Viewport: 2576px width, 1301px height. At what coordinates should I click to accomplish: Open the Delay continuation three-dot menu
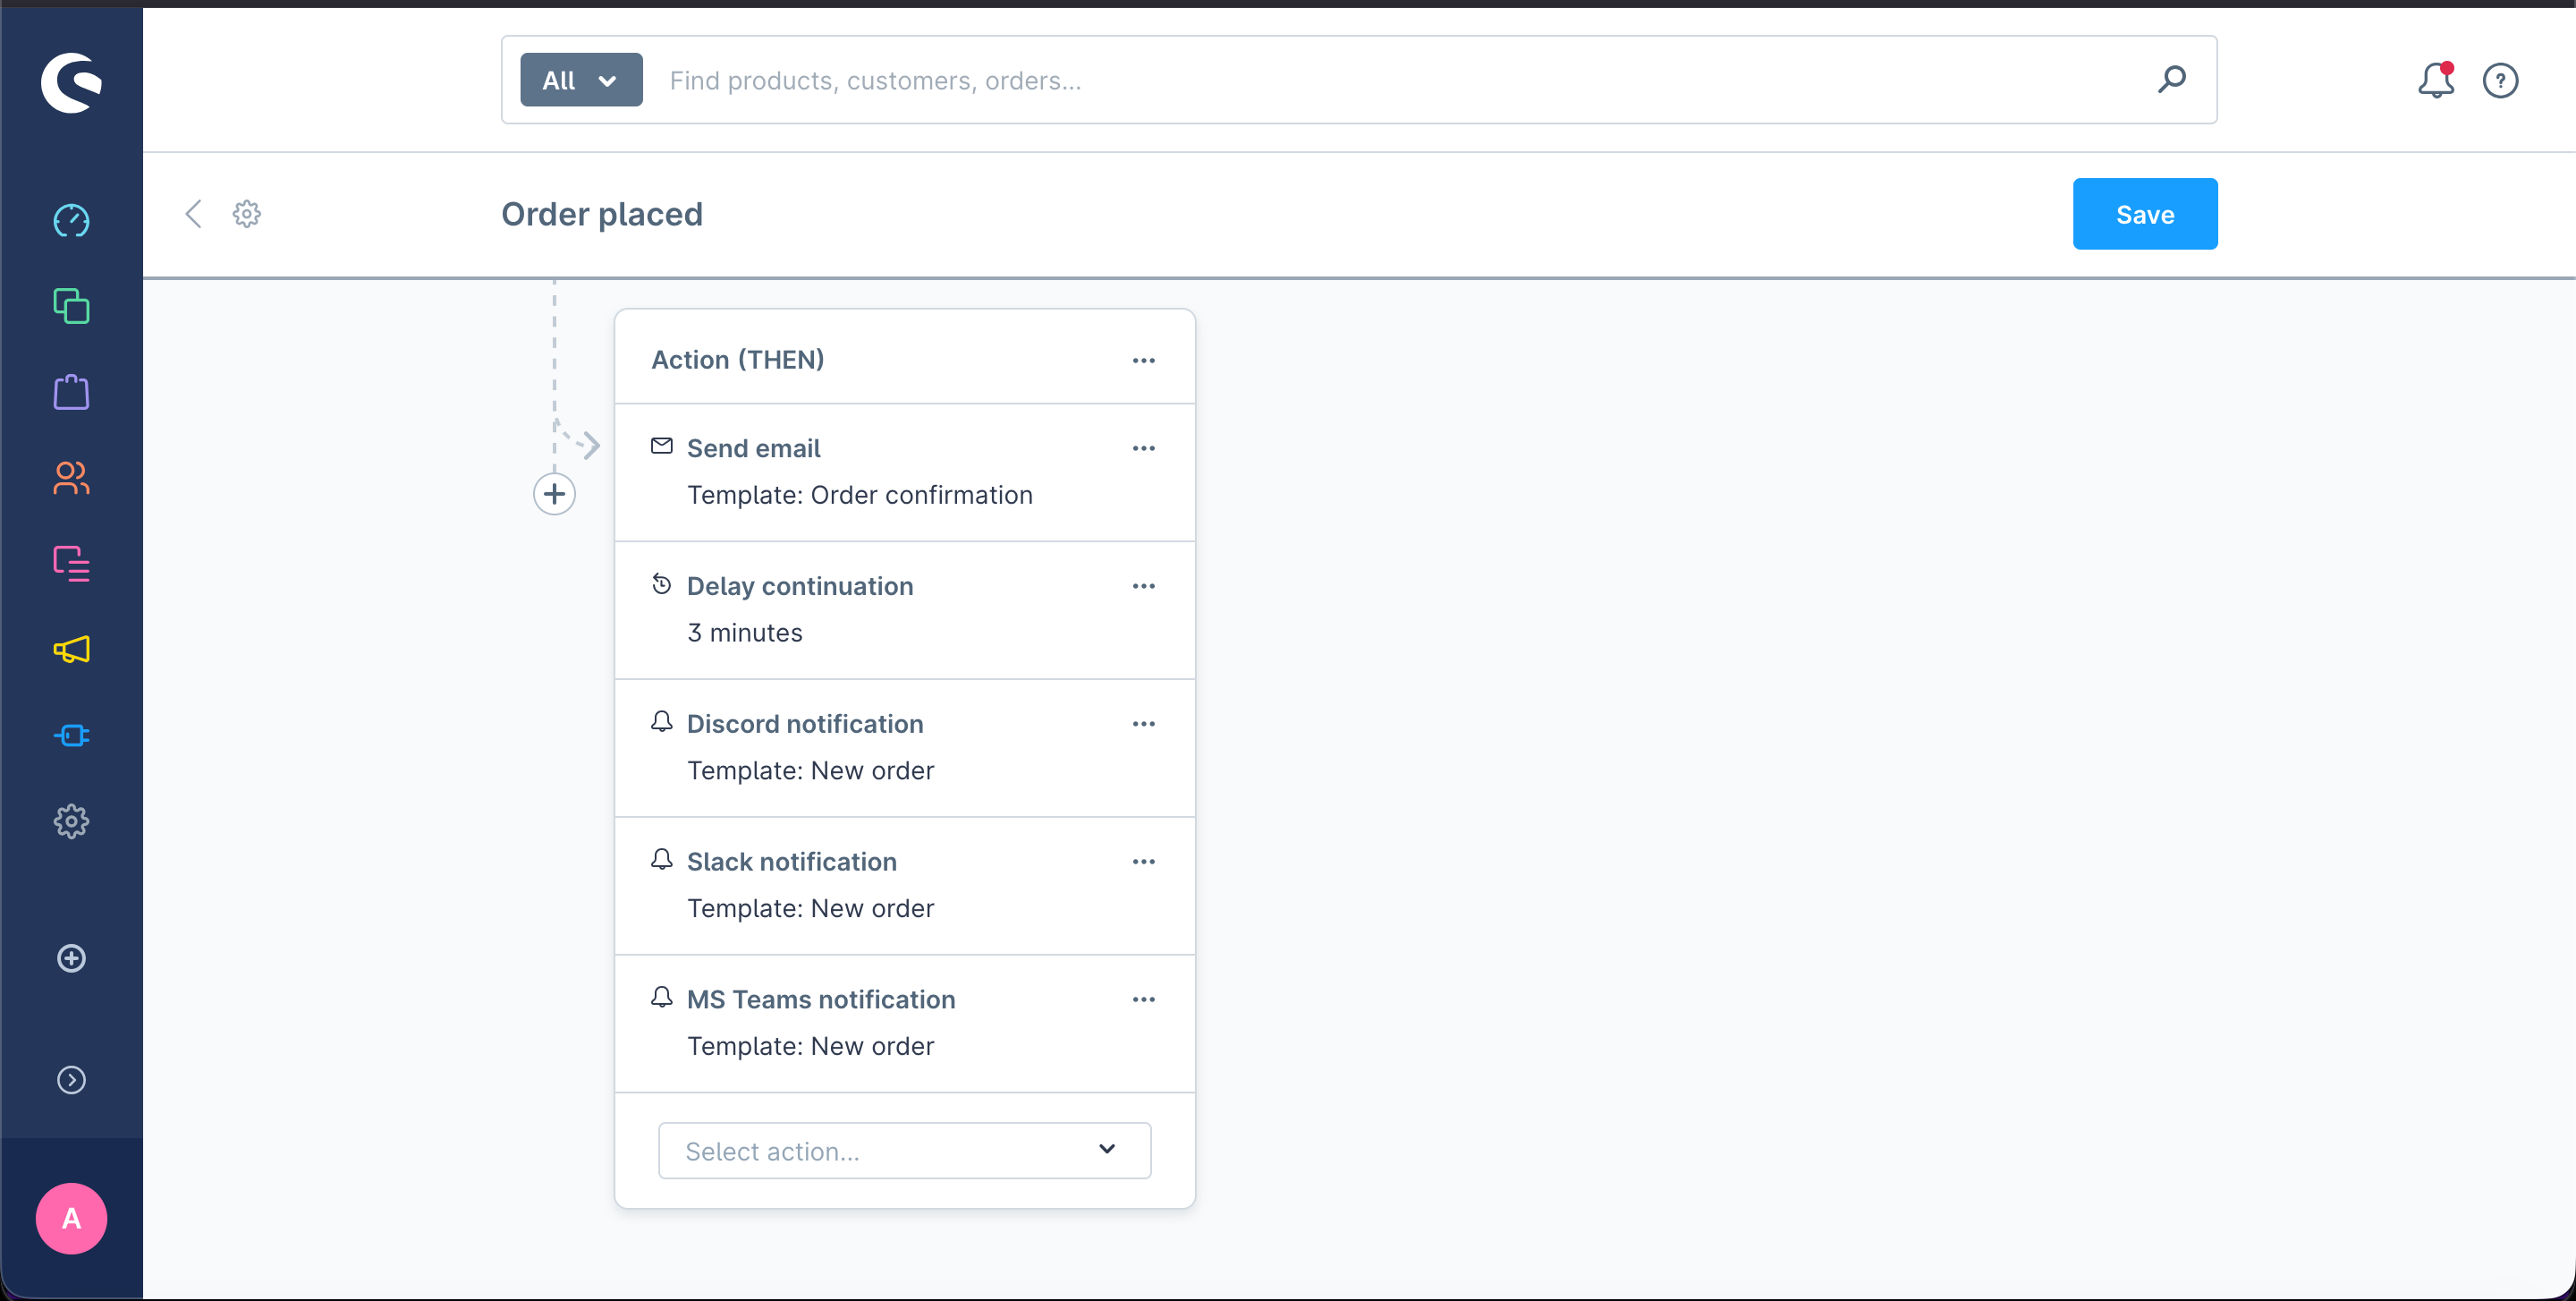click(1143, 586)
